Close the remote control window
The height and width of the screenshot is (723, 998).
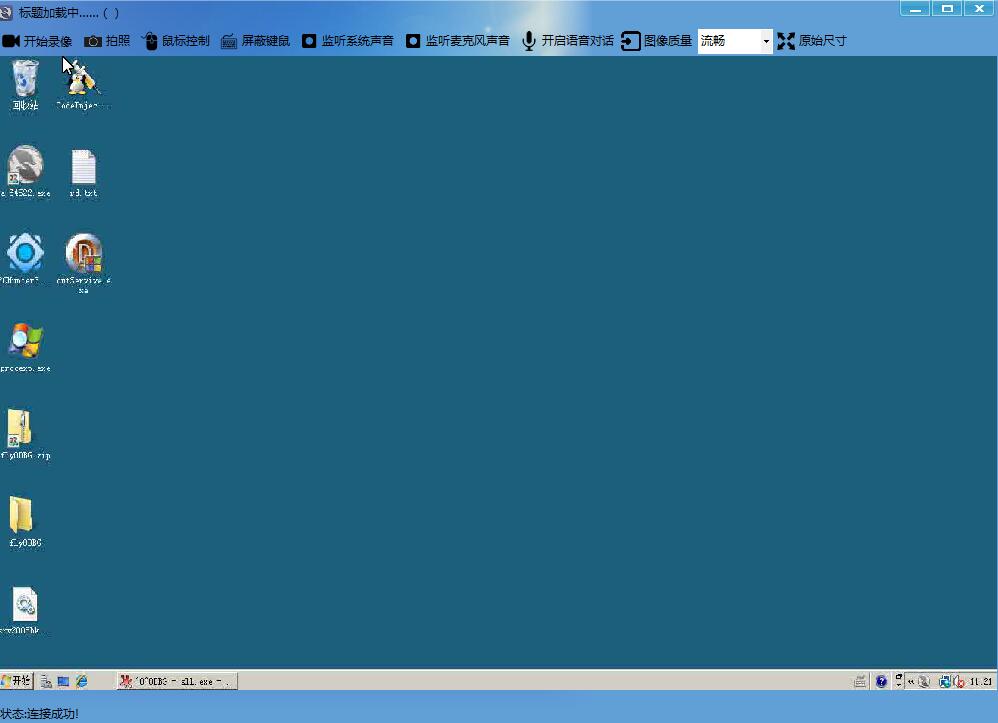point(979,8)
